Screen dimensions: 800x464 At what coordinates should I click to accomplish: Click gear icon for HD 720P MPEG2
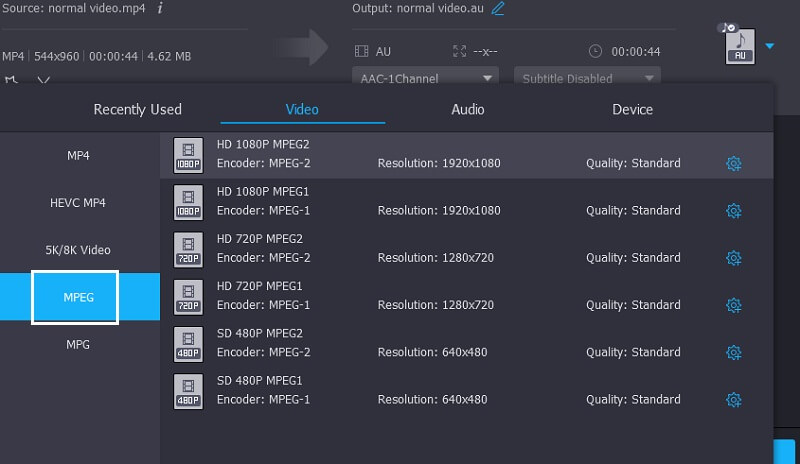(x=733, y=258)
